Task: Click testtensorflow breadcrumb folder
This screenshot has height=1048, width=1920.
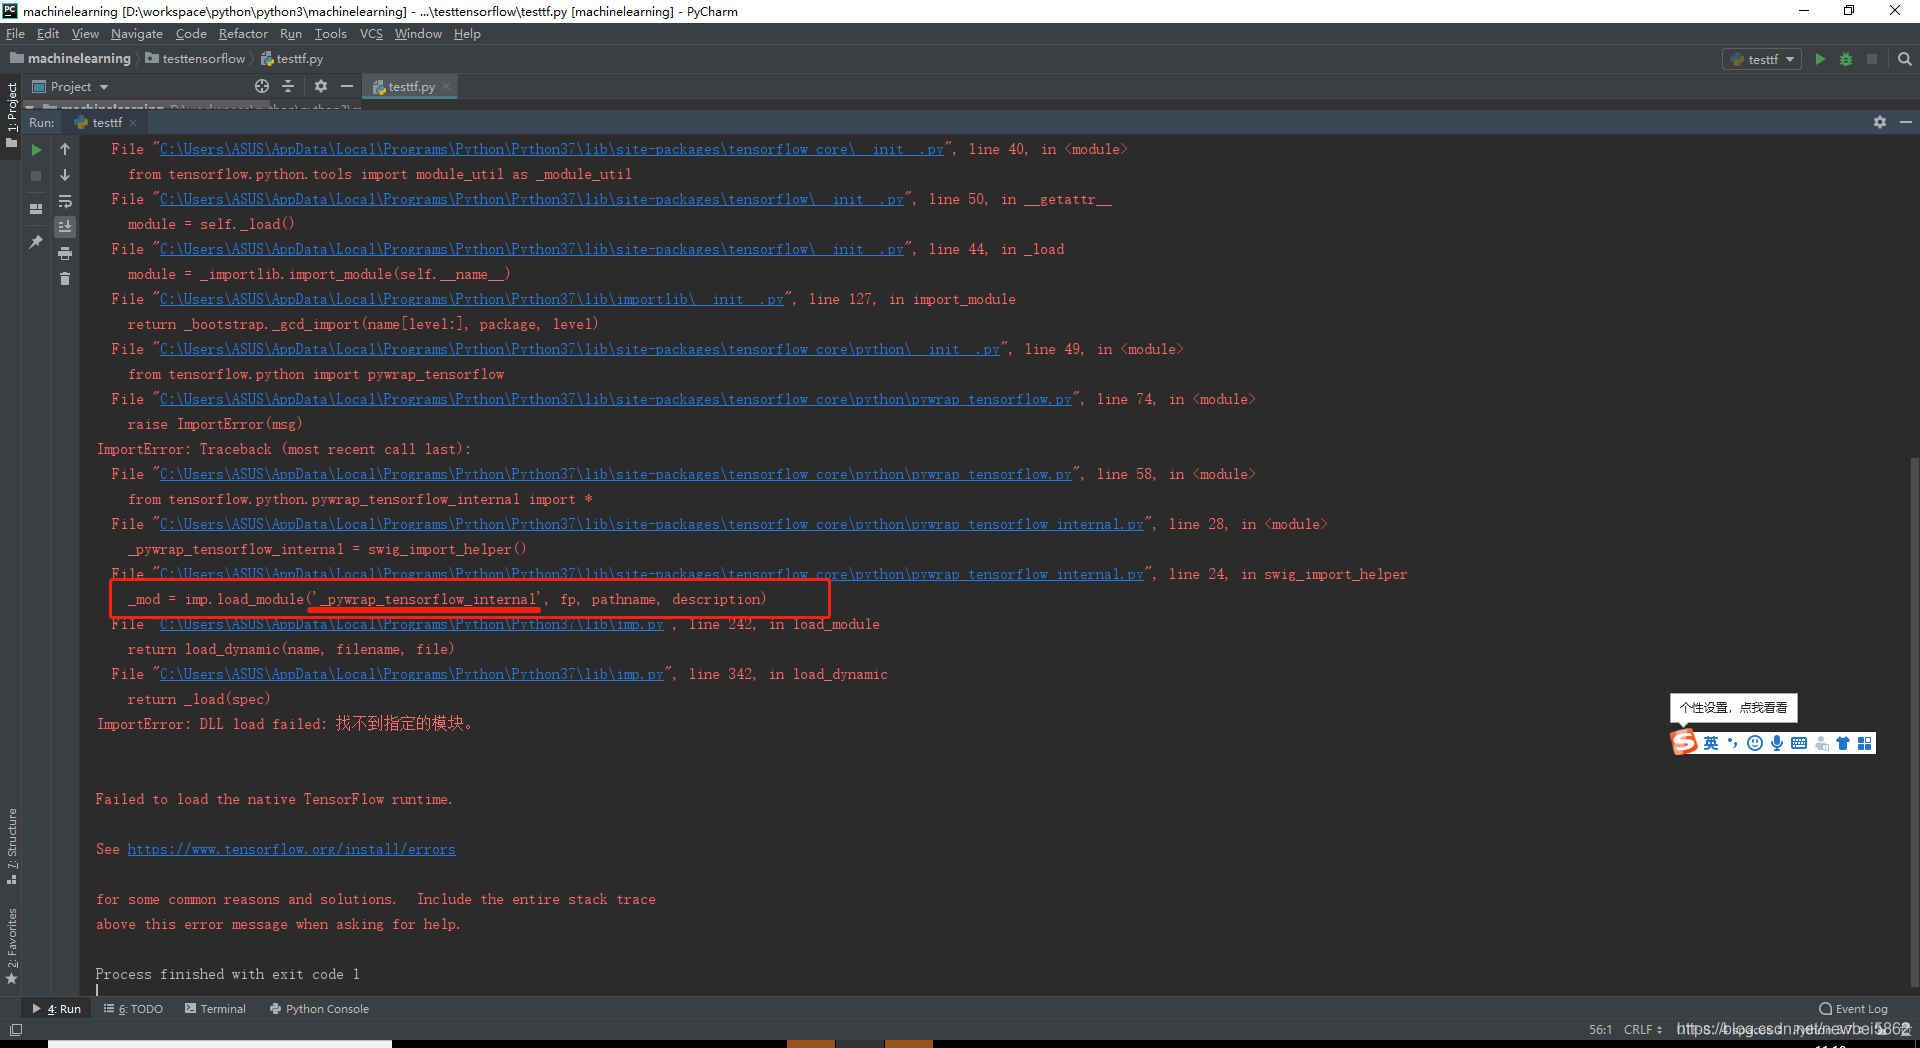Action: 195,59
